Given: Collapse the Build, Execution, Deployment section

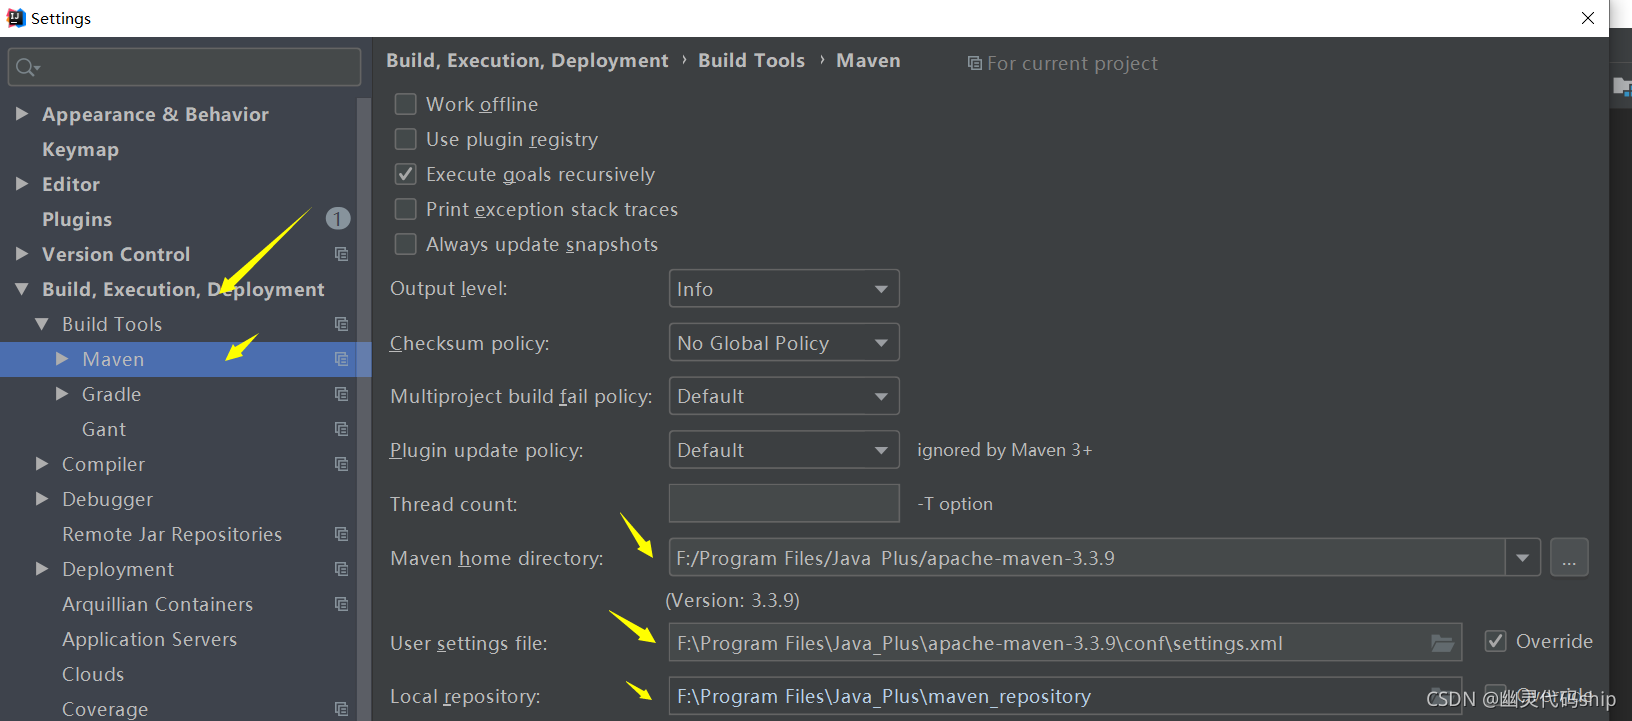Looking at the screenshot, I should coord(22,289).
